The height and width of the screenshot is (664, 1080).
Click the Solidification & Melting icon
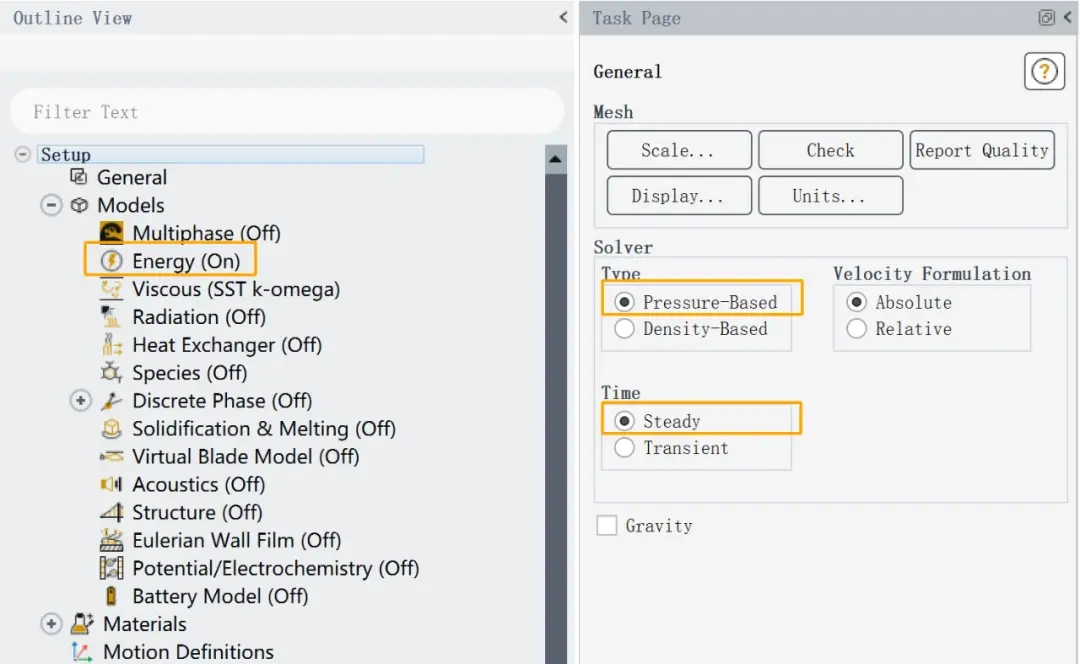tap(111, 428)
